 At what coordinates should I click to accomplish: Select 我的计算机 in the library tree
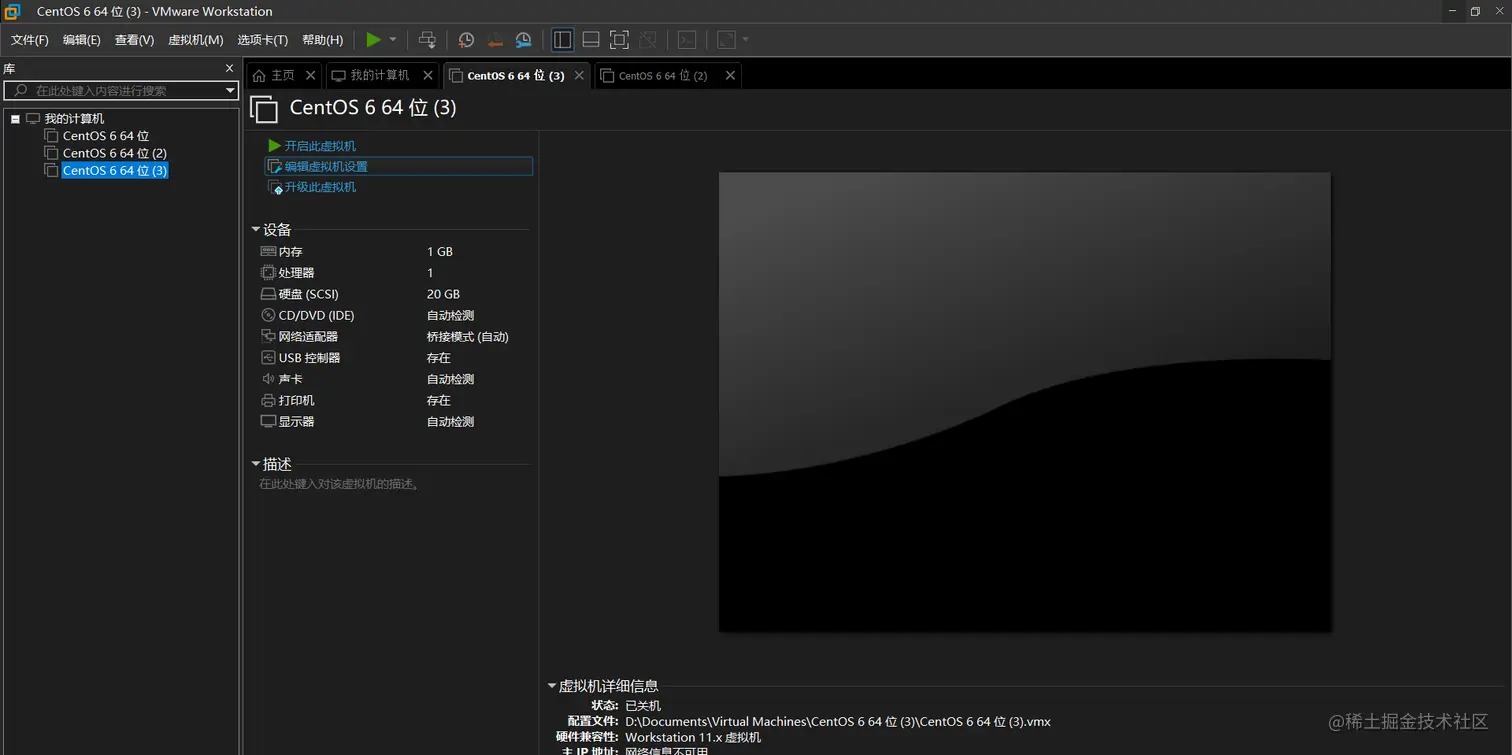[74, 118]
